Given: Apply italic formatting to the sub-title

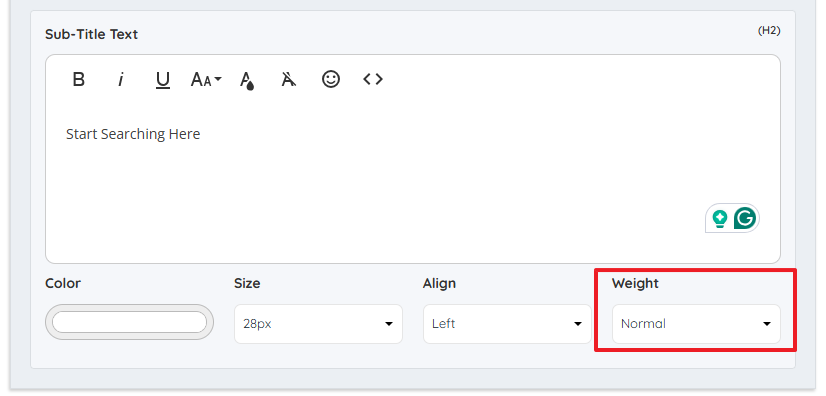Looking at the screenshot, I should [x=121, y=80].
